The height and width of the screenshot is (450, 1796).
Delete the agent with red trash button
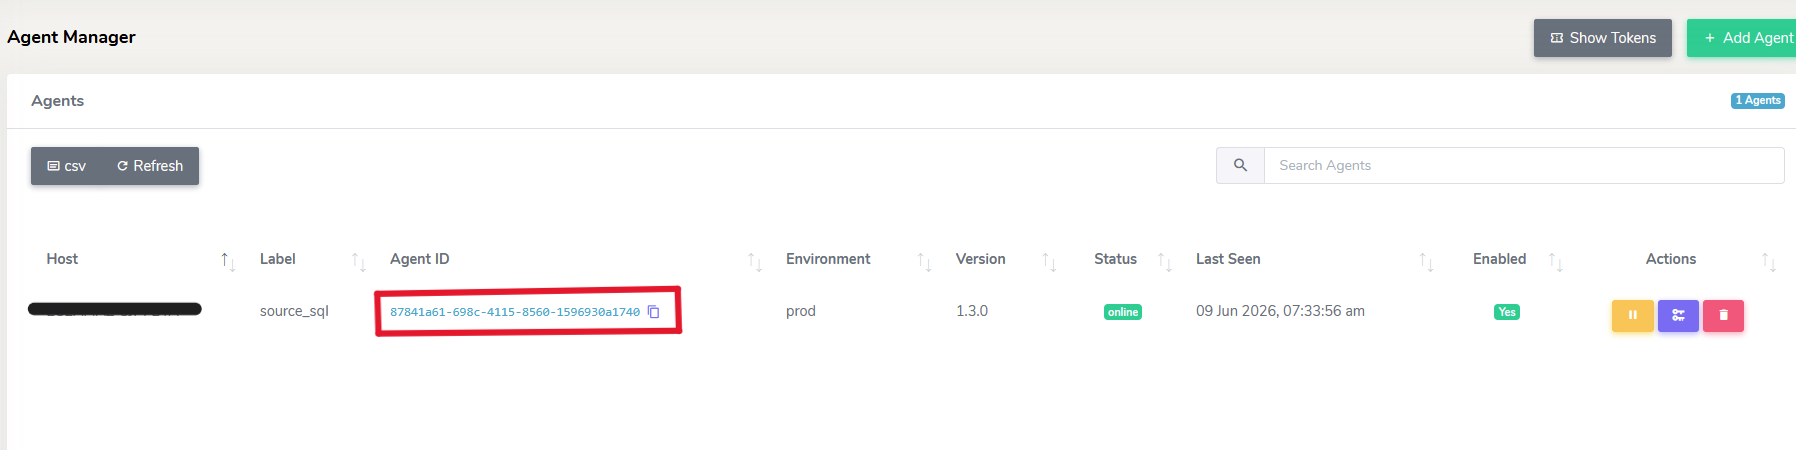1723,315
